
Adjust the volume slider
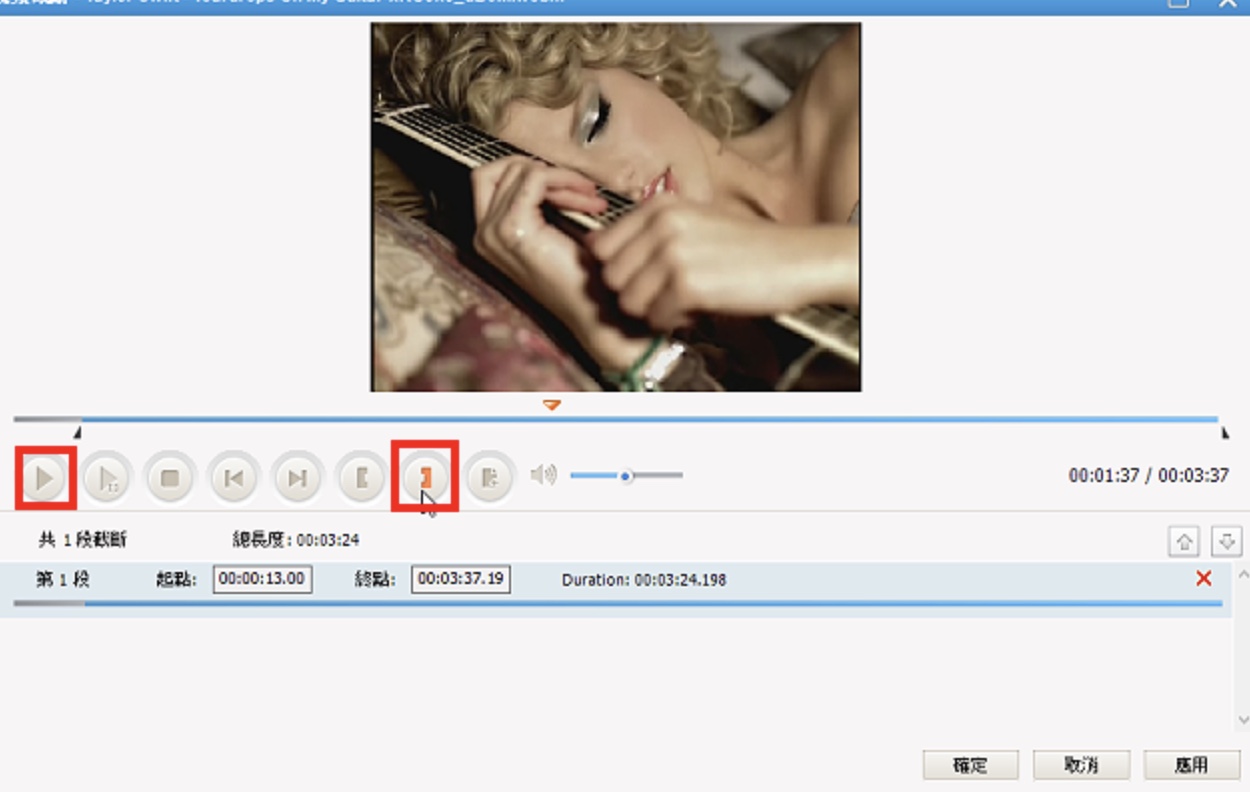[626, 475]
